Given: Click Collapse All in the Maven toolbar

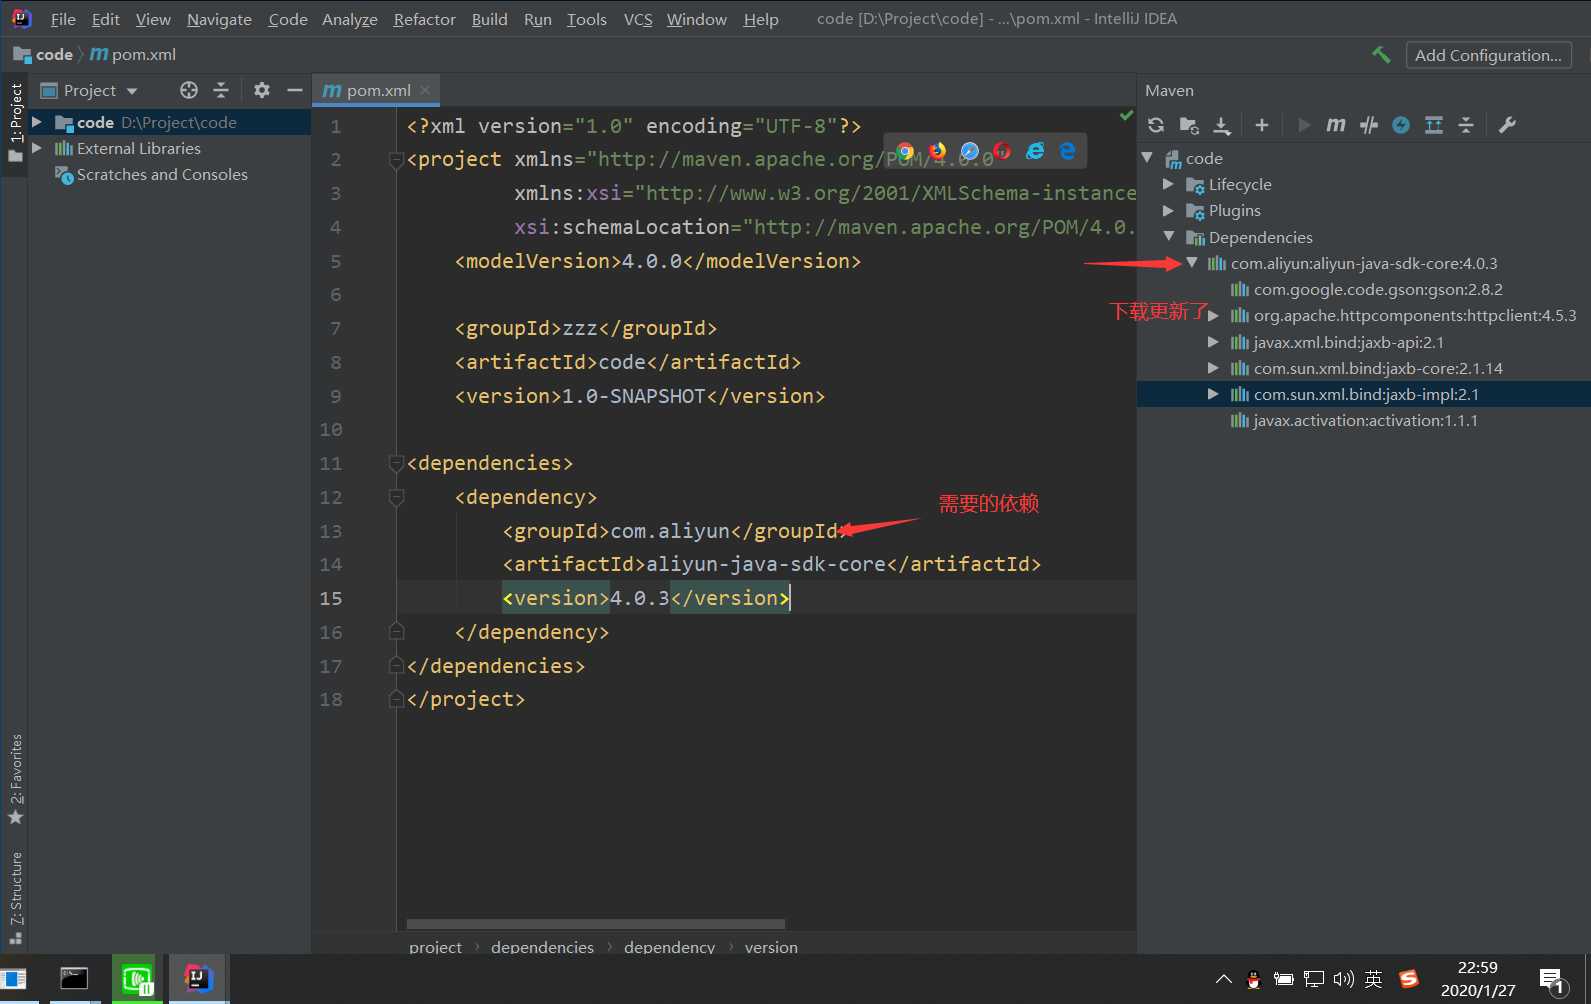Looking at the screenshot, I should [x=1466, y=125].
